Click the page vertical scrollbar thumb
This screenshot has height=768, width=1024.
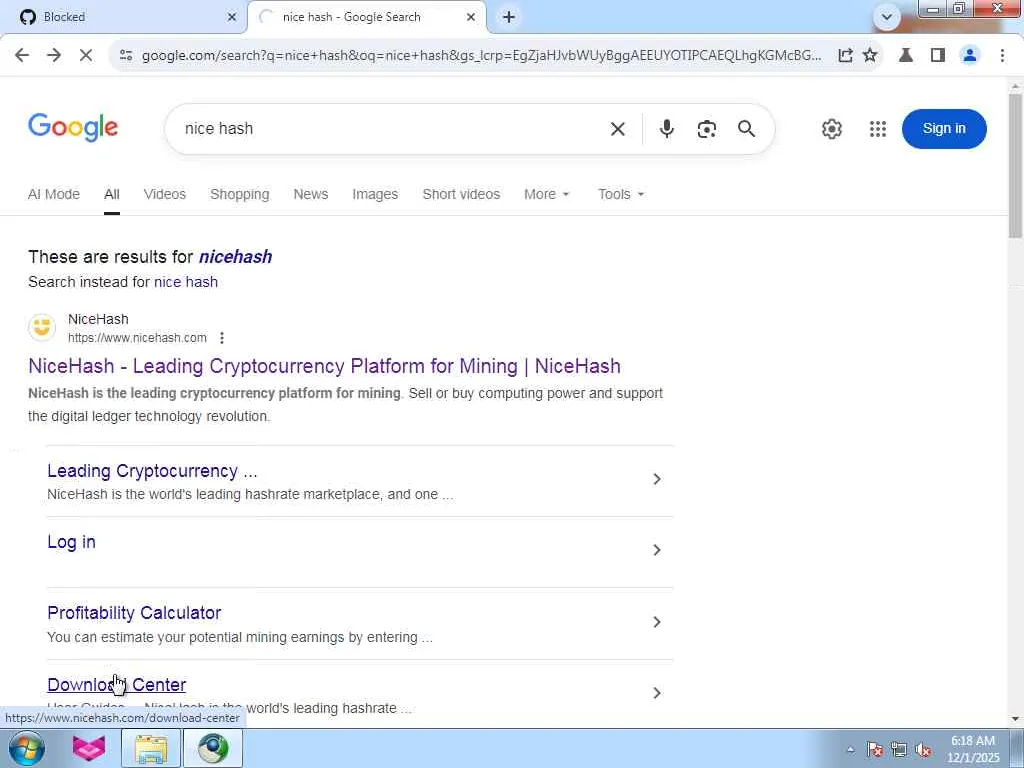coord(1015,165)
